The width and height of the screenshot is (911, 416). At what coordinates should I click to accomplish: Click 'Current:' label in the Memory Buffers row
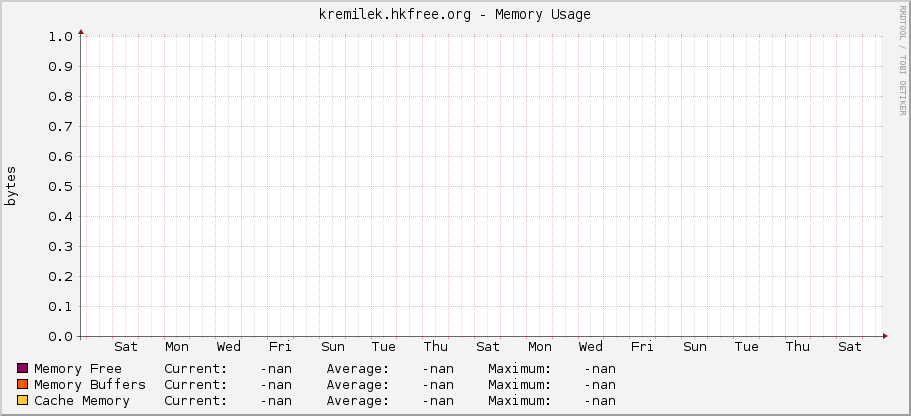pos(196,385)
